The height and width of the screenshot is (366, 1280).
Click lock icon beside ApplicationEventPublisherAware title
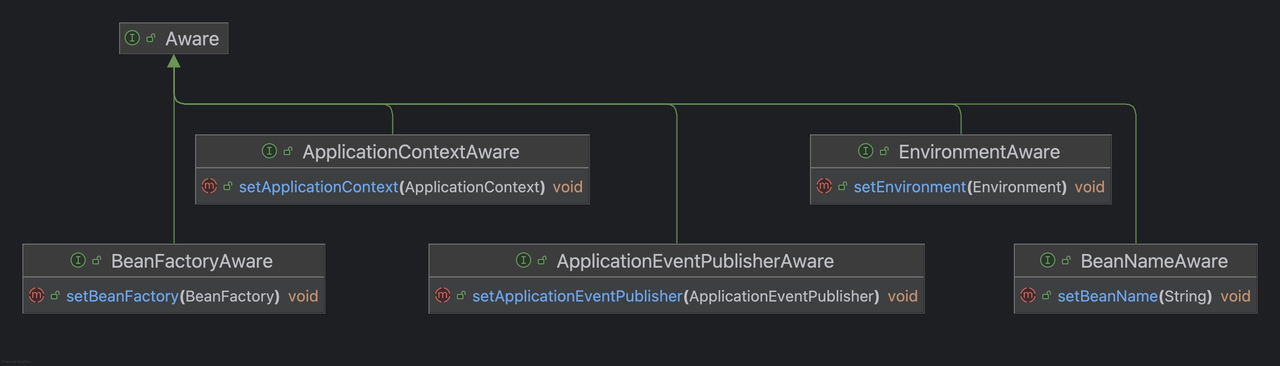(x=542, y=260)
